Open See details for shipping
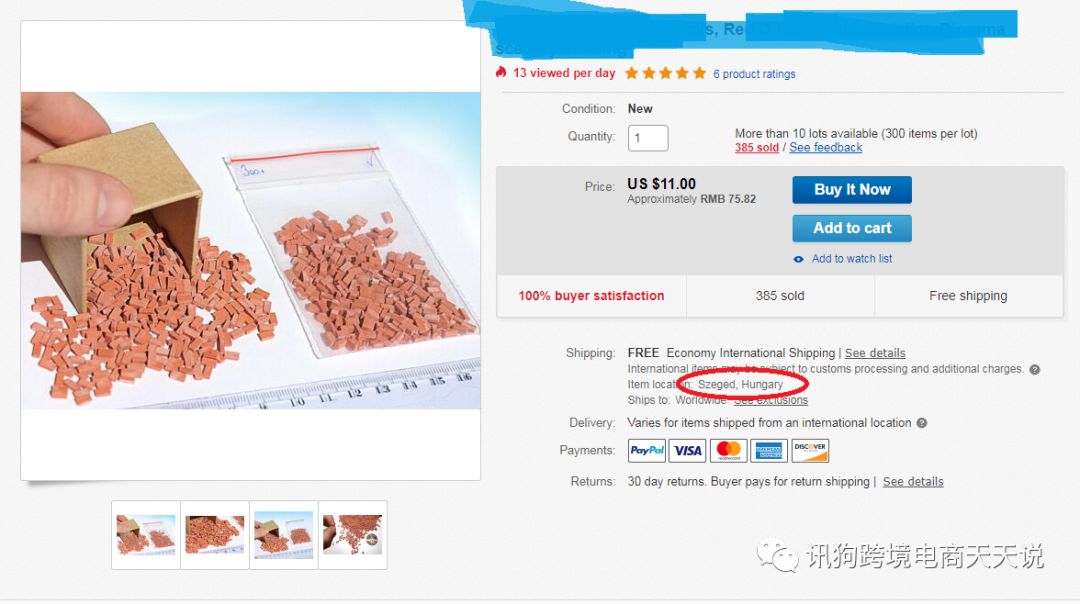This screenshot has height=604, width=1080. coord(875,353)
